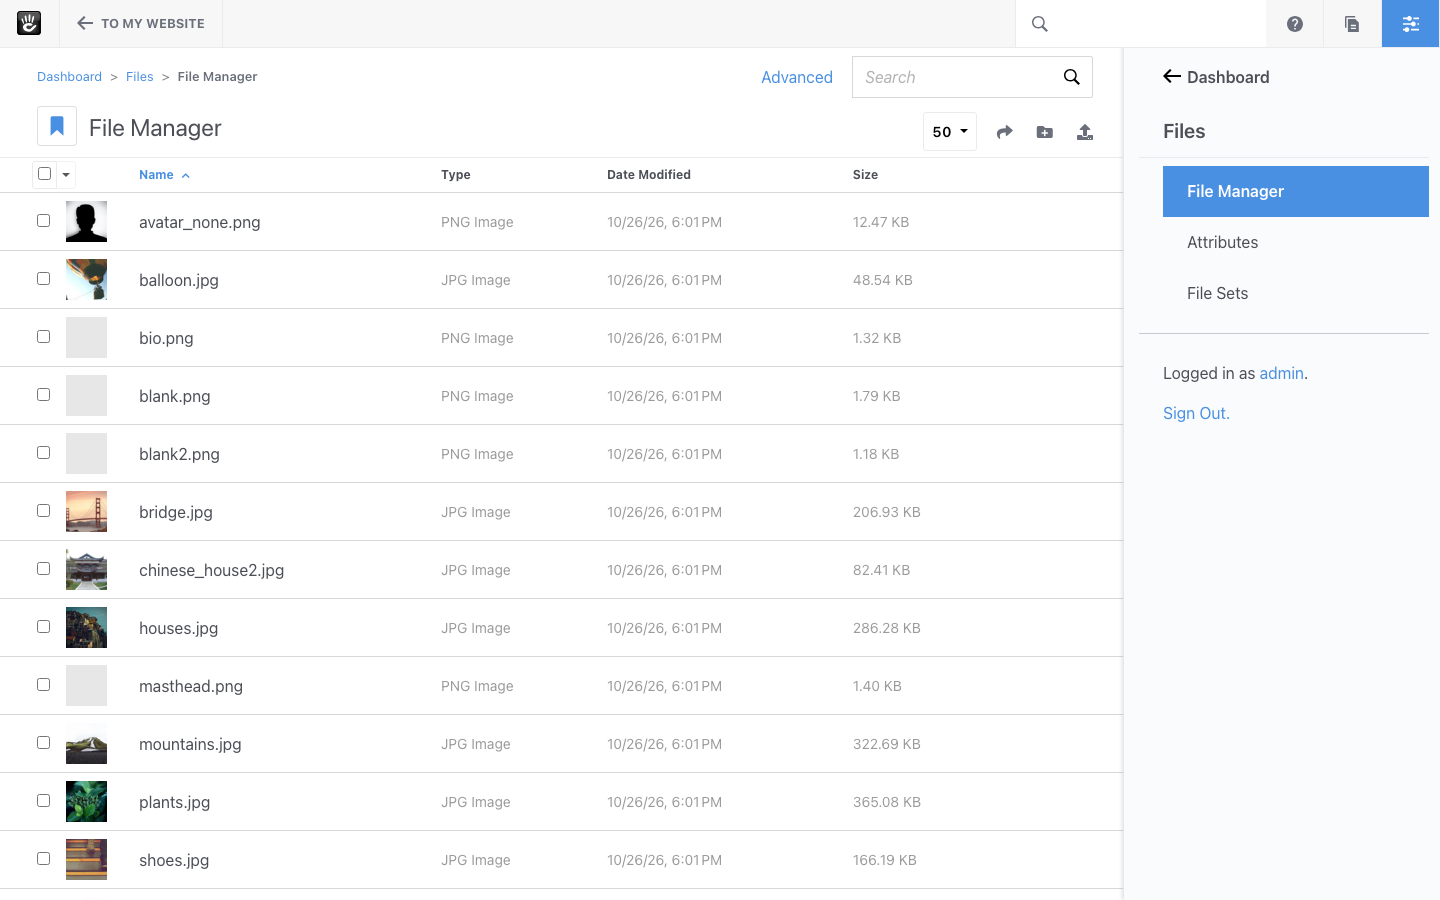The image size is (1440, 900).
Task: Select the chinese_house2.jpg file name
Action: [x=212, y=570]
